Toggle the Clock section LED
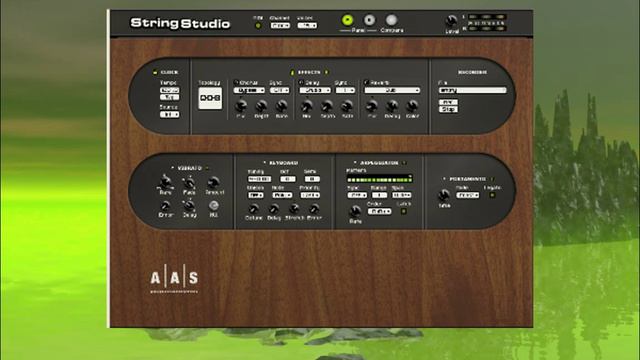 [x=155, y=72]
